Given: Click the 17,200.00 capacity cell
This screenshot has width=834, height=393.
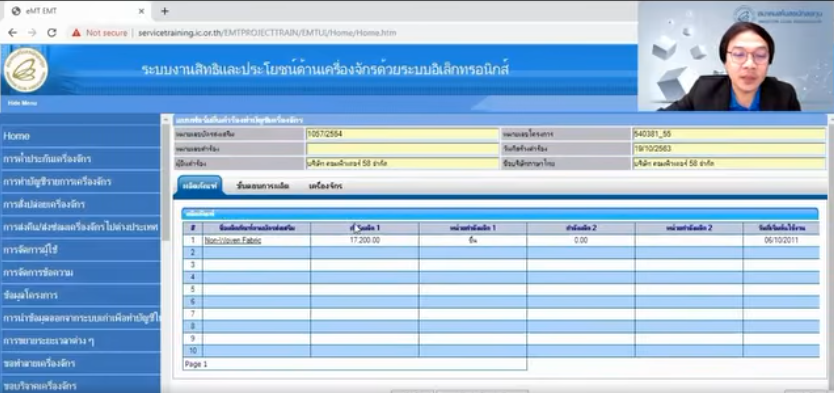Looking at the screenshot, I should click(365, 240).
